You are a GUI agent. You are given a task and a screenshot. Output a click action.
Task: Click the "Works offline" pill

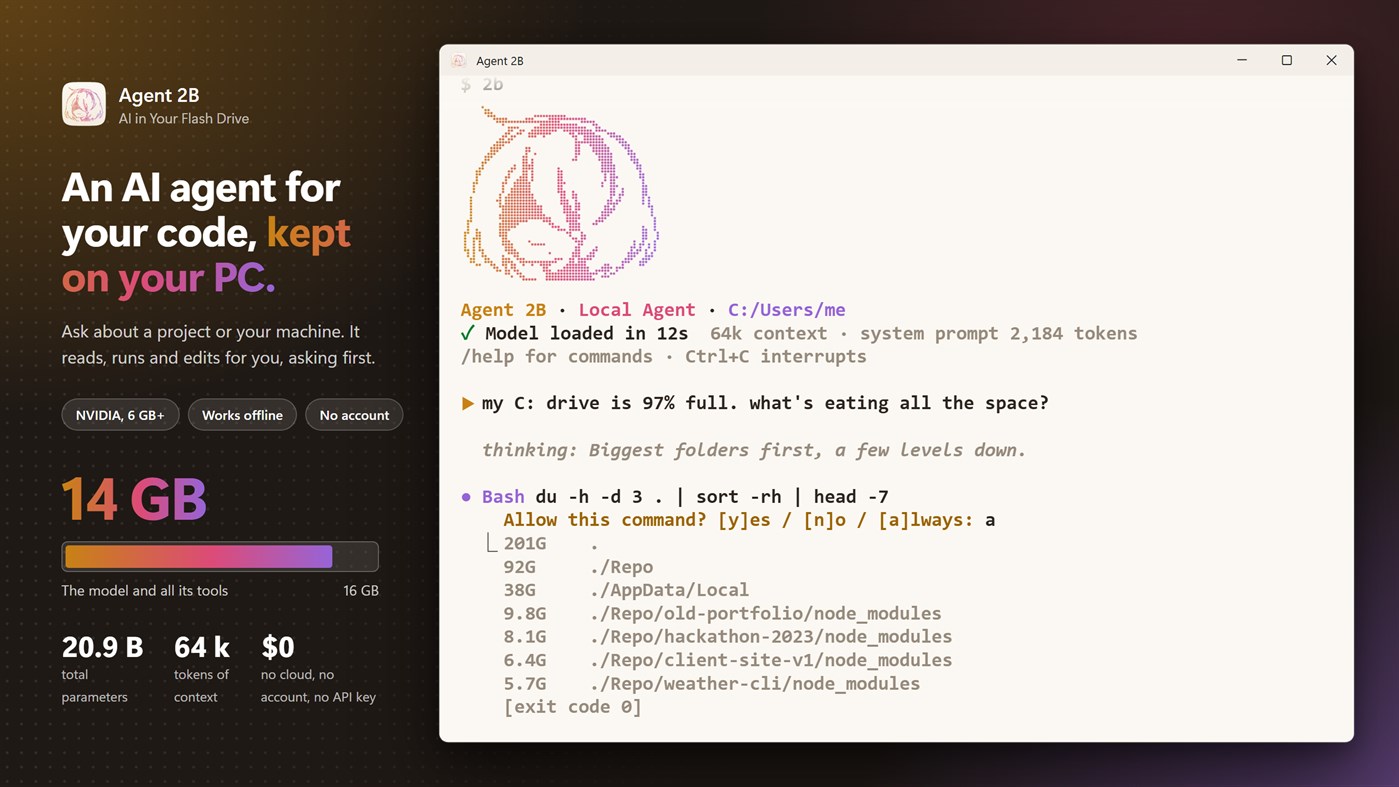coord(242,415)
